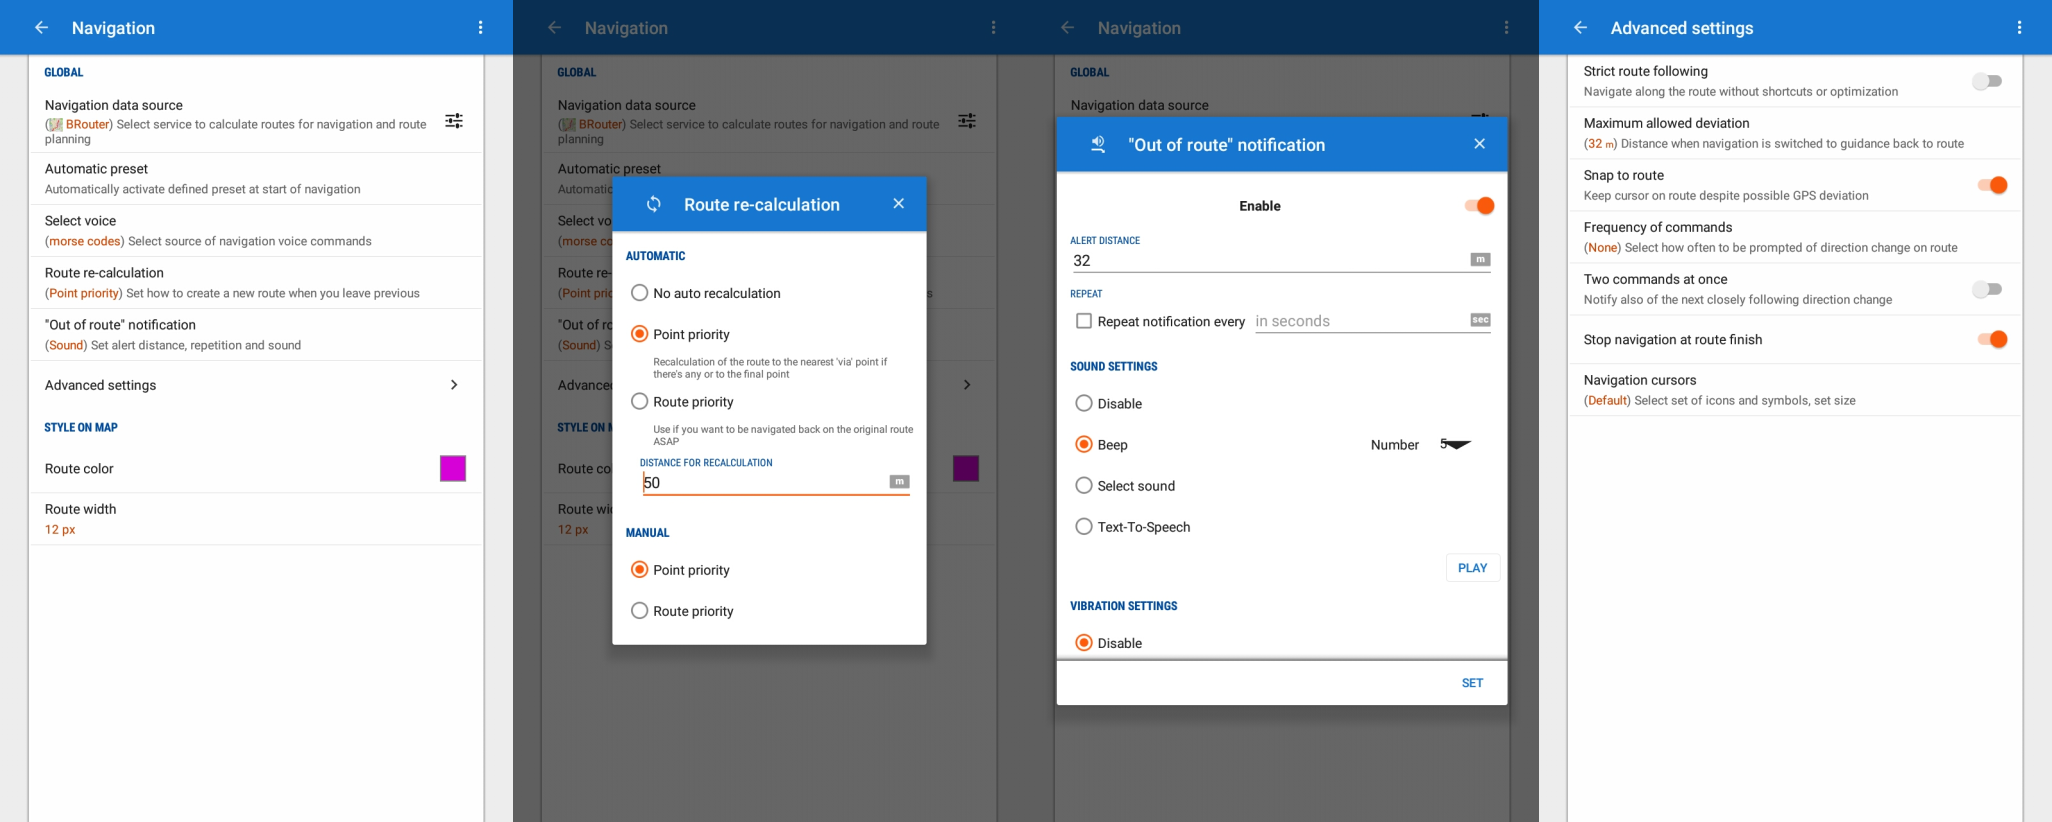Expand Advanced settings chevron
The height and width of the screenshot is (822, 2052).
tap(454, 385)
